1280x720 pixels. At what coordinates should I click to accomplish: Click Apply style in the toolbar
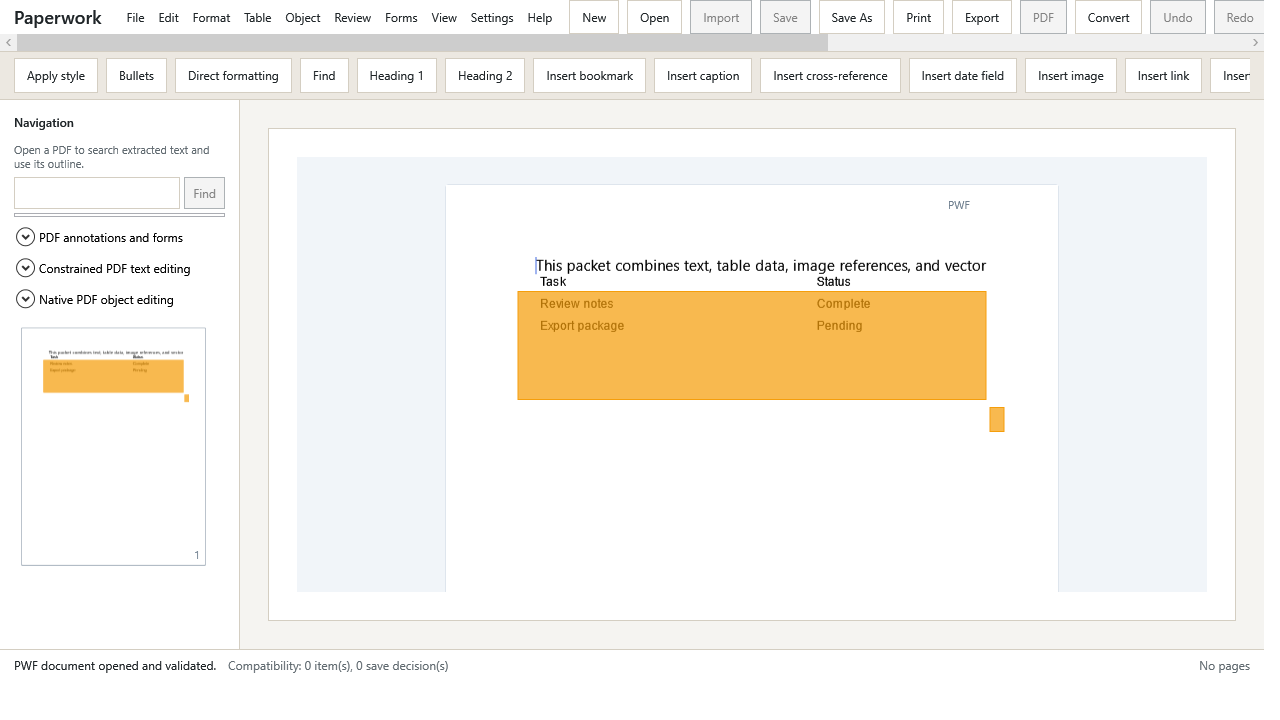(56, 76)
